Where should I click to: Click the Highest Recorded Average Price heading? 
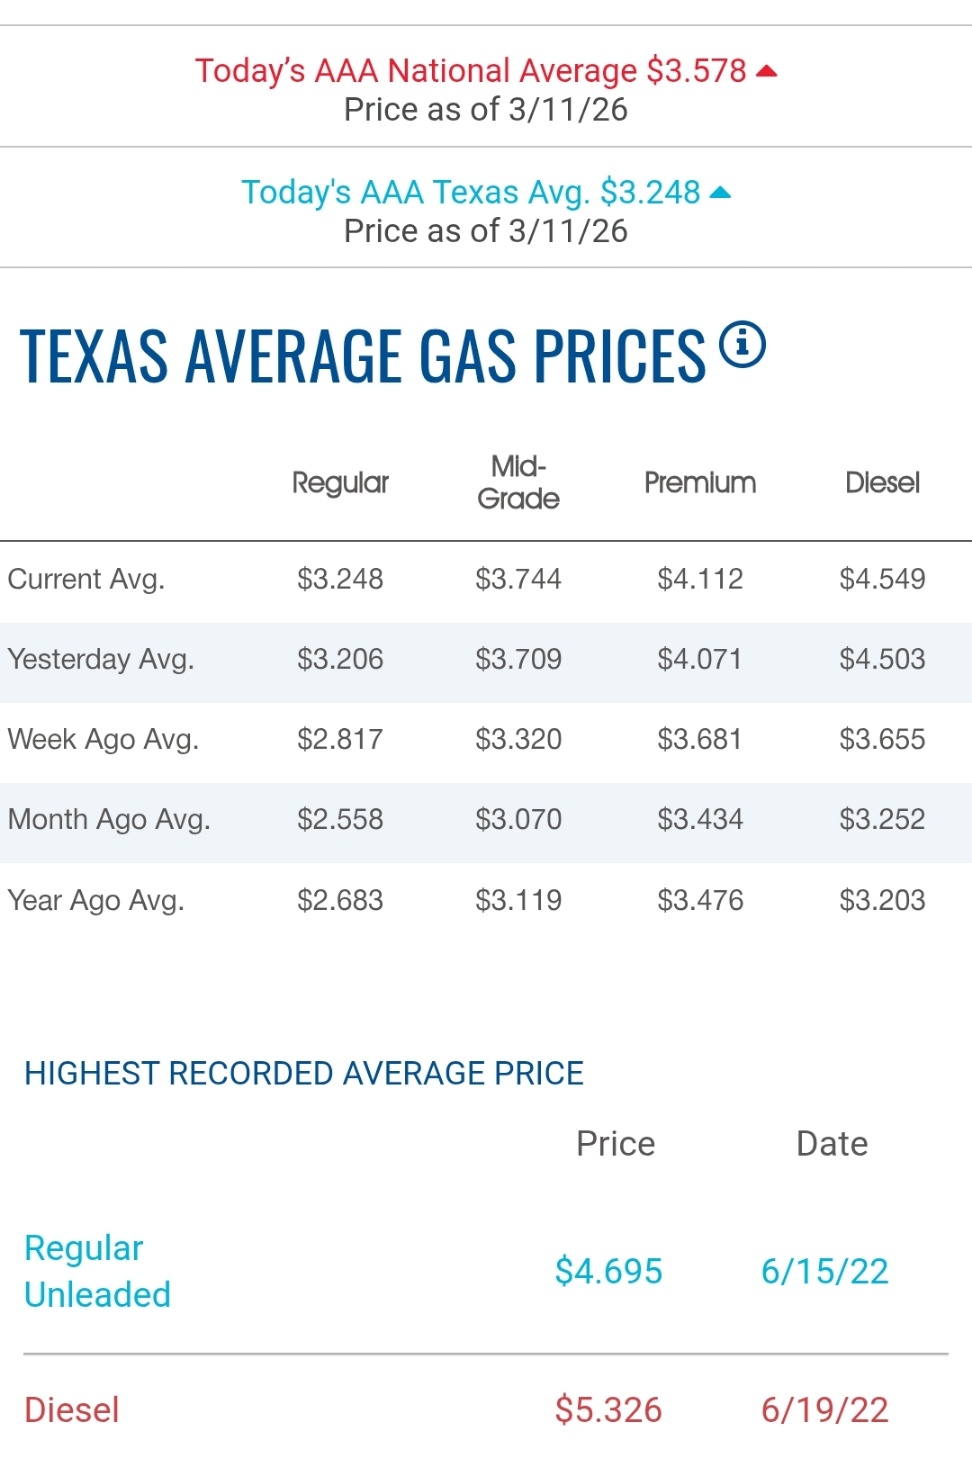(x=304, y=1074)
